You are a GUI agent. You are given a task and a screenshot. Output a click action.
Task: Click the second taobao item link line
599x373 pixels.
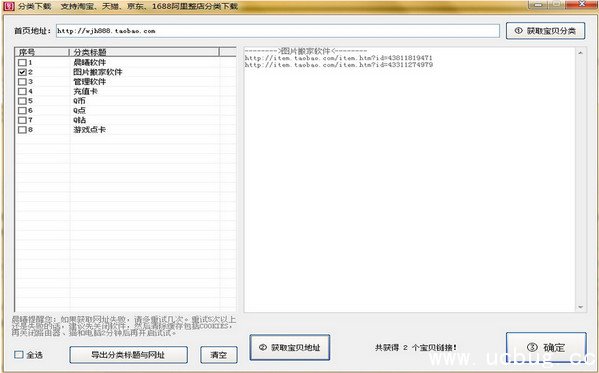coord(338,65)
